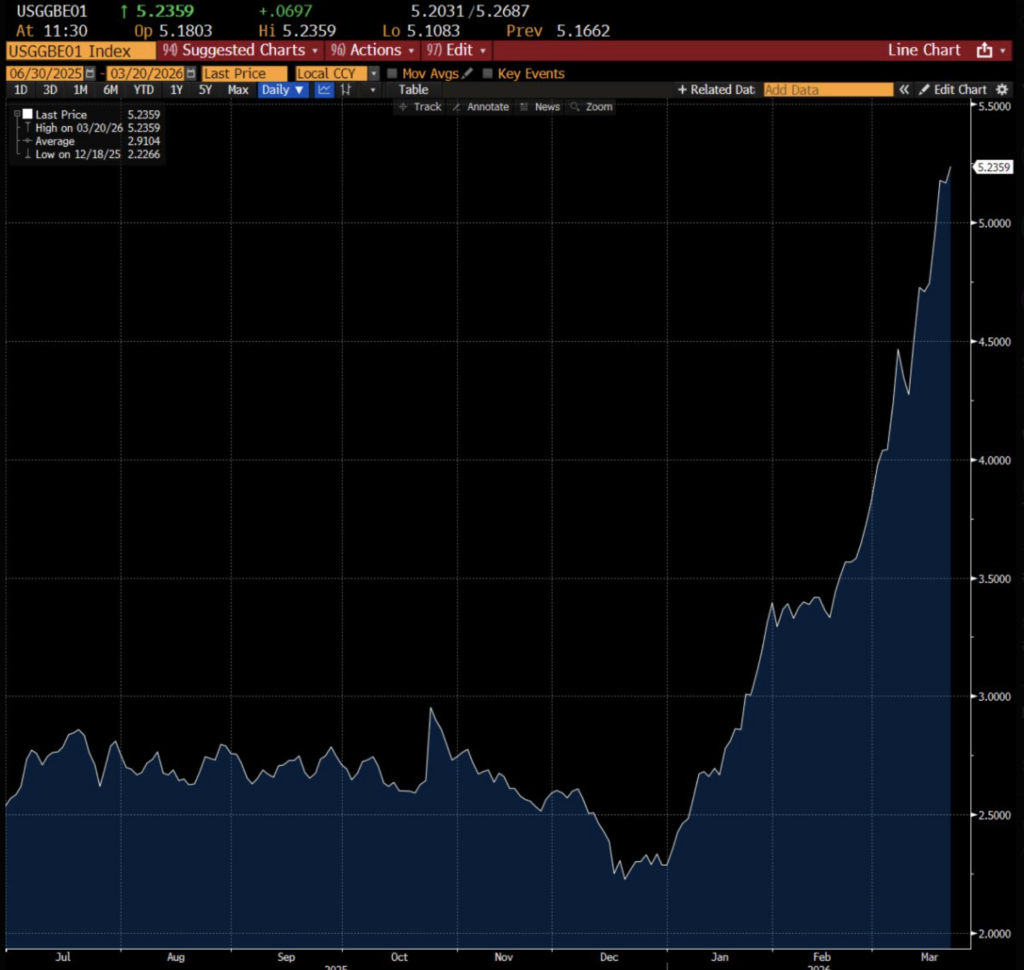Image resolution: width=1024 pixels, height=970 pixels.
Task: Activate the Annotate tool
Action: pos(481,107)
